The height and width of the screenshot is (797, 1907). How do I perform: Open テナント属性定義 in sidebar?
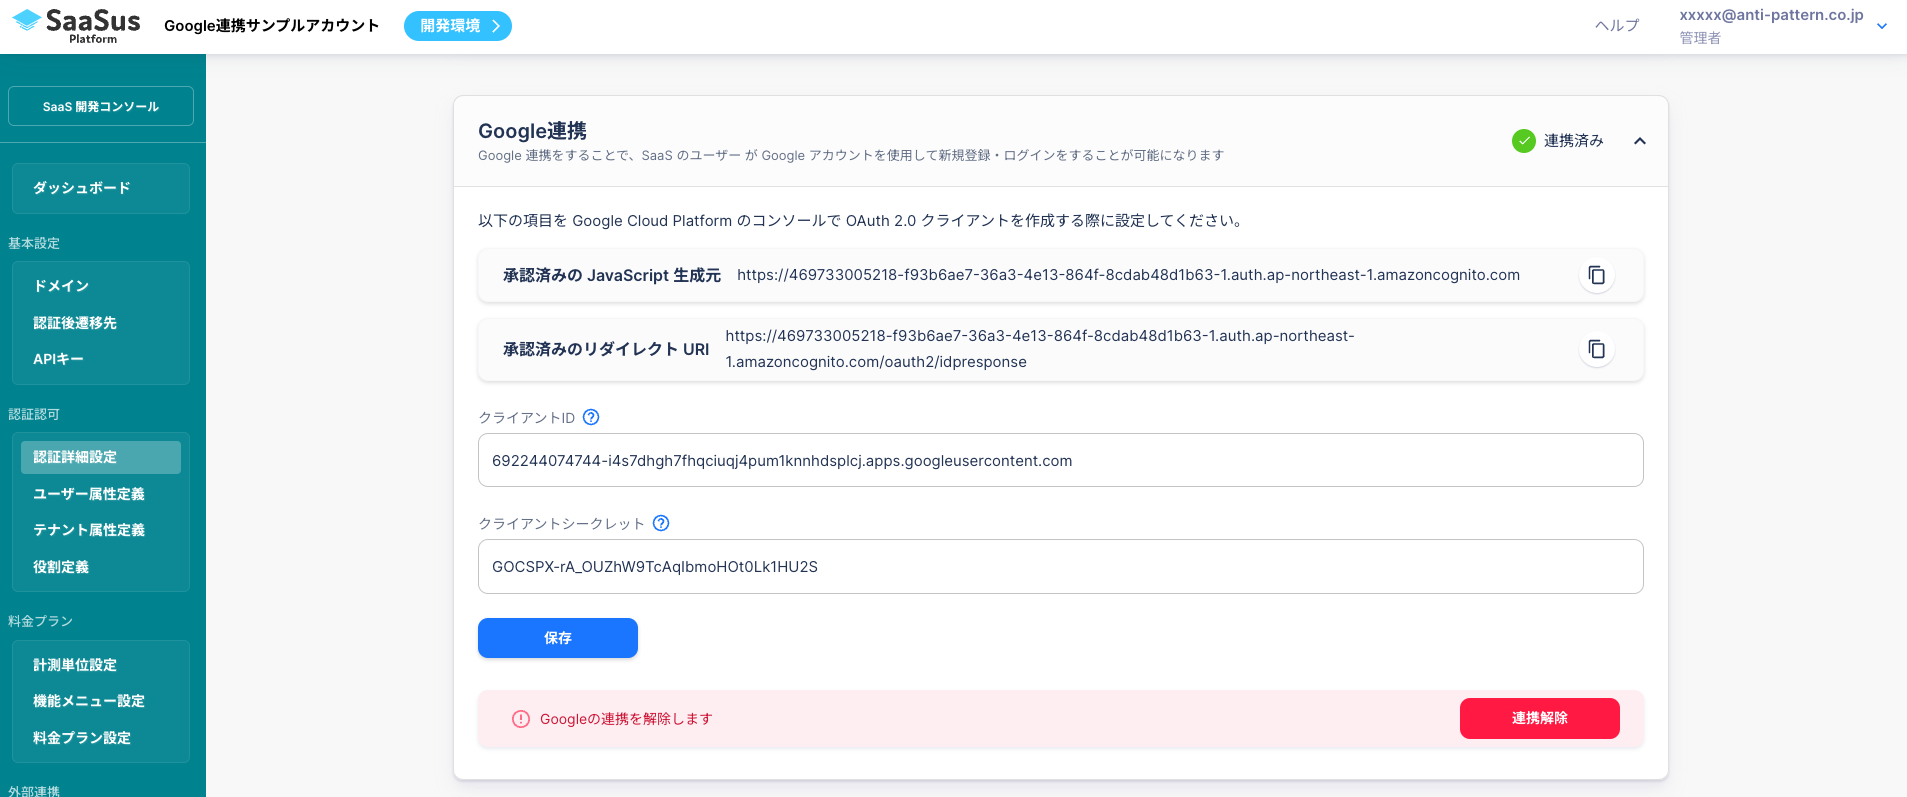click(x=89, y=530)
